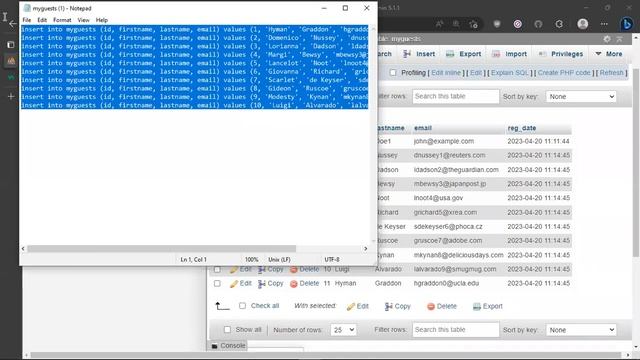Image resolution: width=640 pixels, height=360 pixels.
Task: Toggle the Profiling checkbox
Action: coord(393,73)
